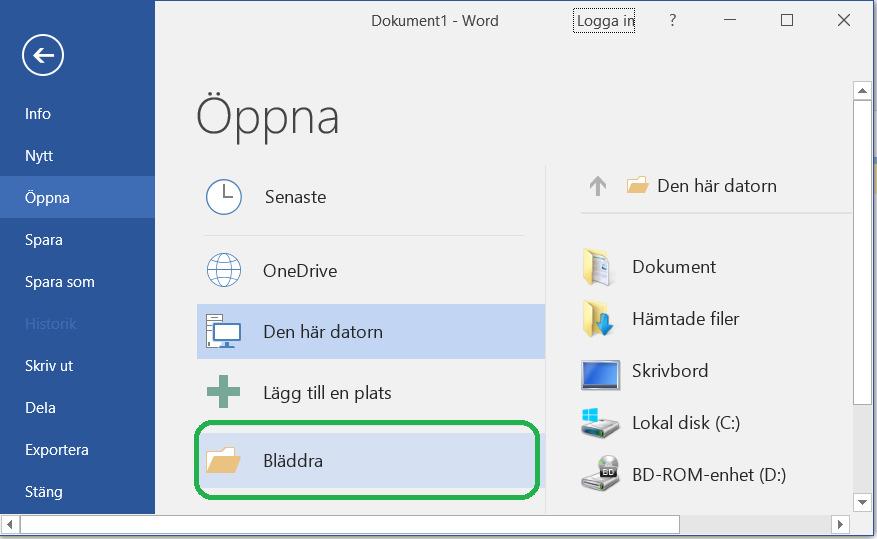Maximize the Word window
Screen dimensions: 877x539
(787, 20)
